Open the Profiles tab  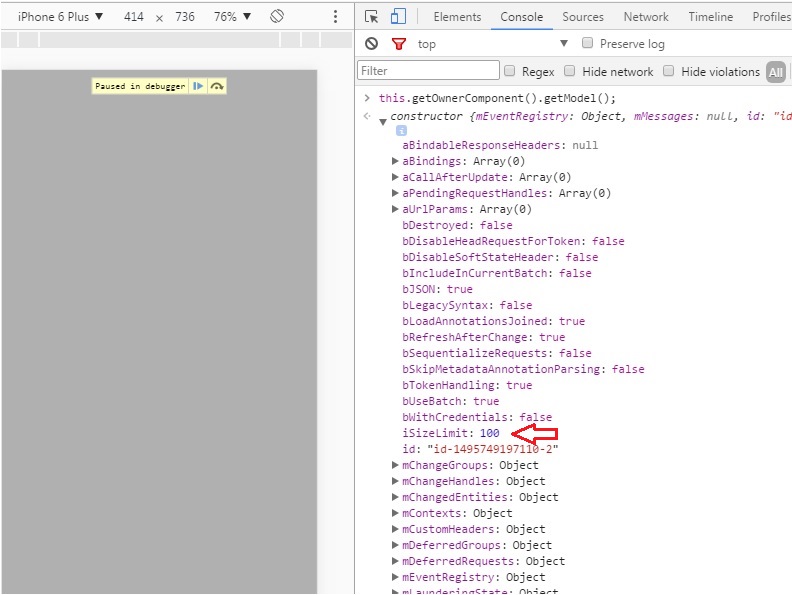[x=771, y=17]
